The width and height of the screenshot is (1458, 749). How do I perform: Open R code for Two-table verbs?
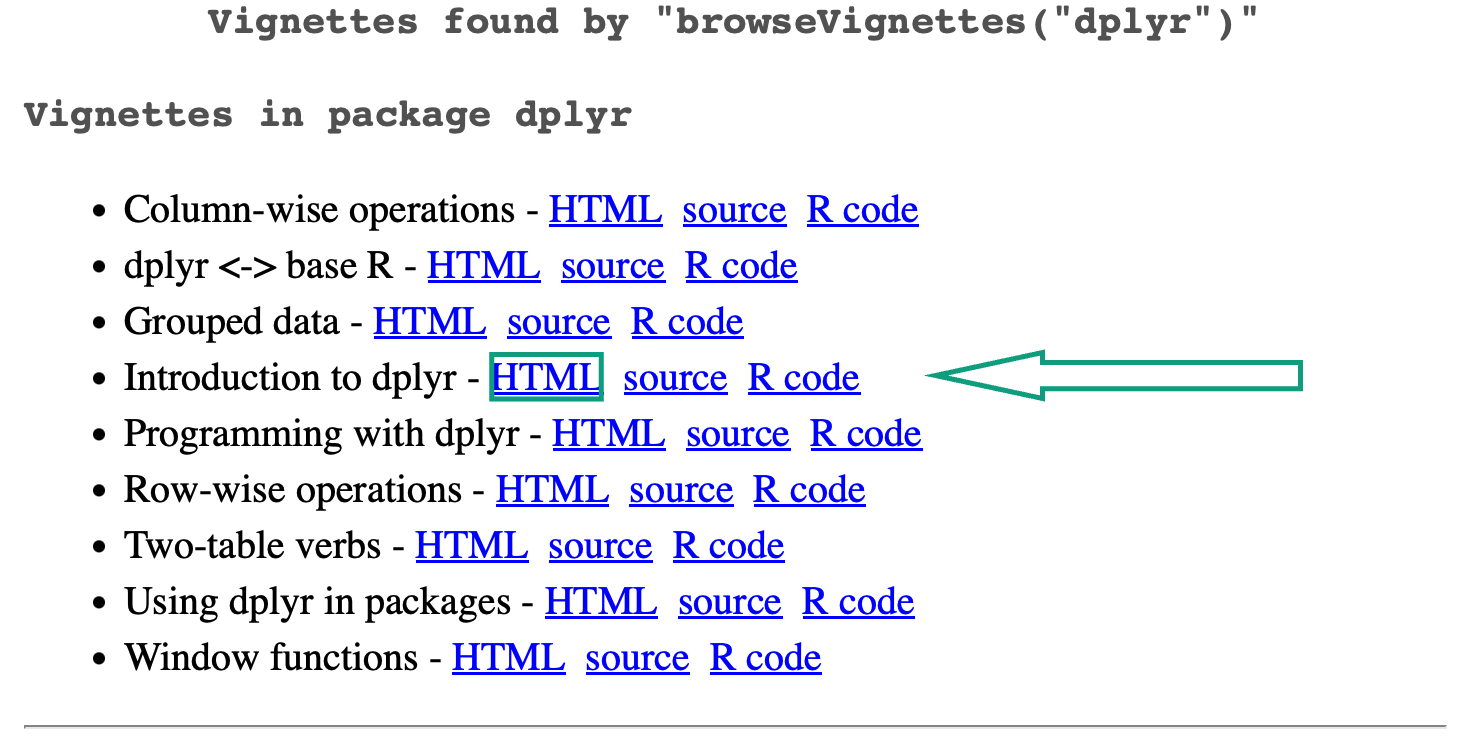coord(729,546)
